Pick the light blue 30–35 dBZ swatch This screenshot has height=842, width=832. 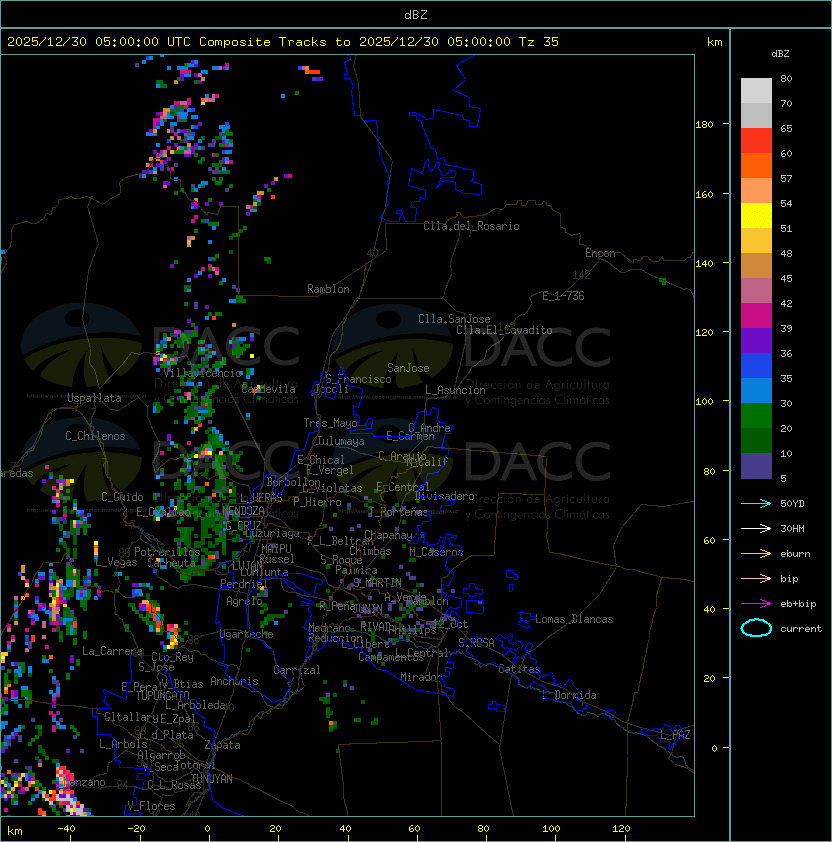click(x=756, y=390)
